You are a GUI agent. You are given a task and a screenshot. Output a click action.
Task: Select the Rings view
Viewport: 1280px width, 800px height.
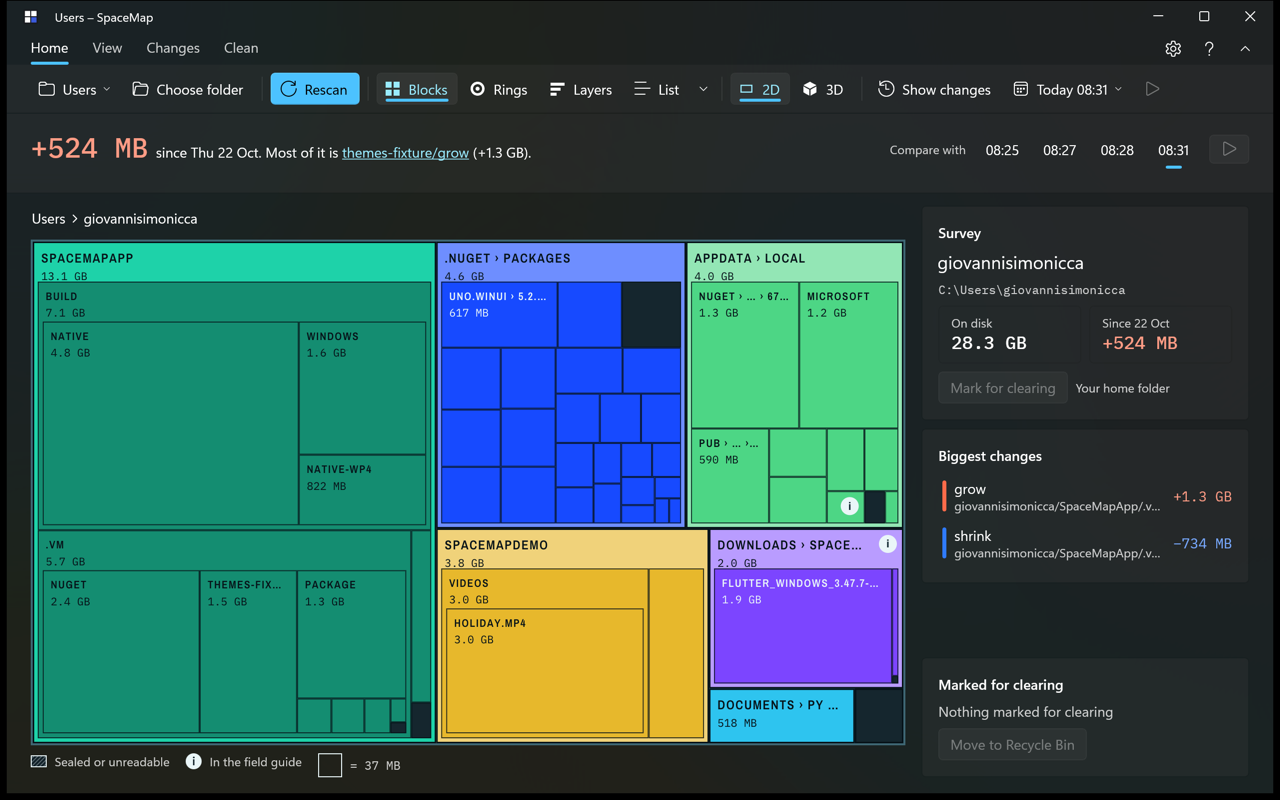click(x=499, y=89)
